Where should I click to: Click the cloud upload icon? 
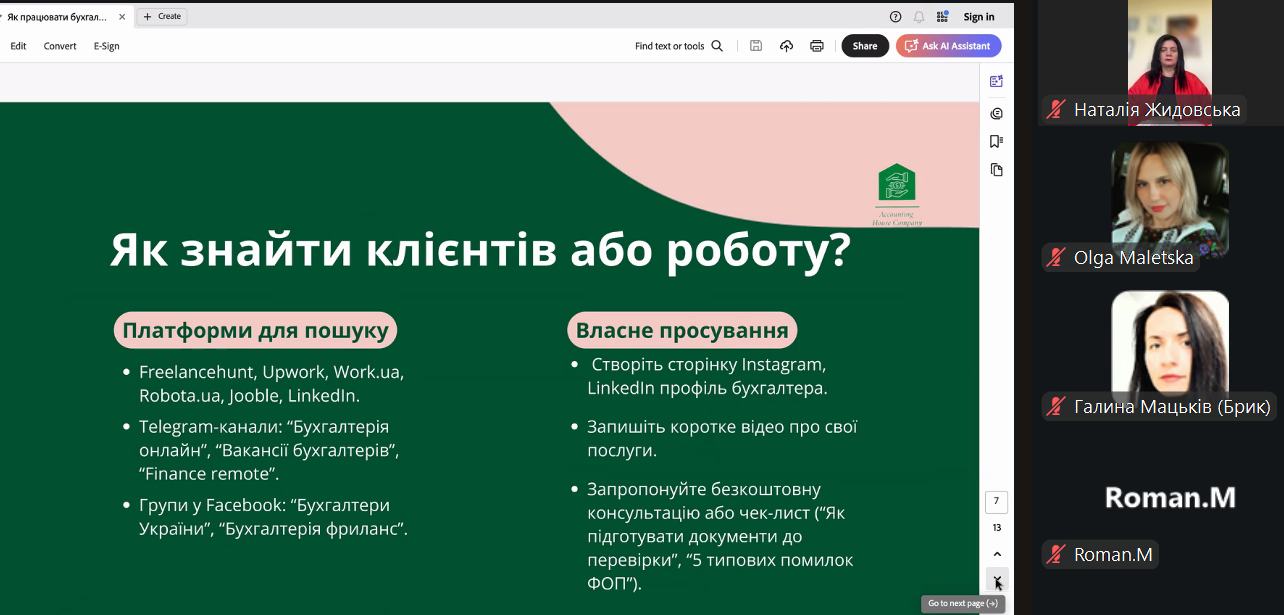(786, 46)
